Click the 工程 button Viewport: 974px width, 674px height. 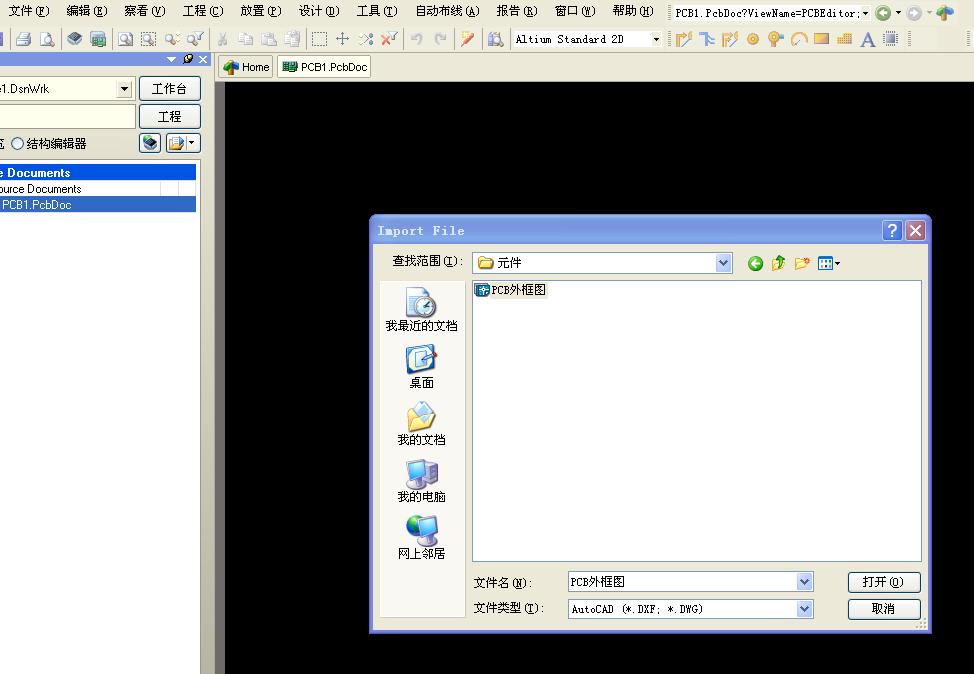(170, 116)
